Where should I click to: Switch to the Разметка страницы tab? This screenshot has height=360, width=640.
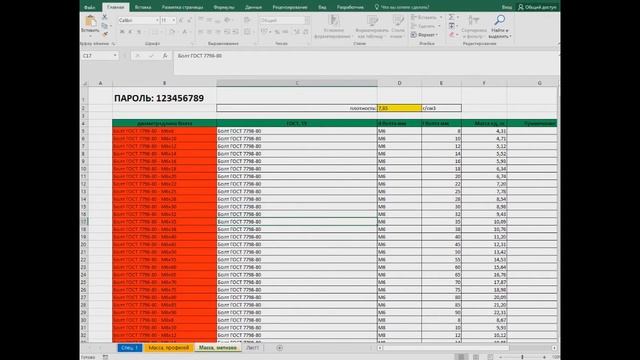(182, 7)
